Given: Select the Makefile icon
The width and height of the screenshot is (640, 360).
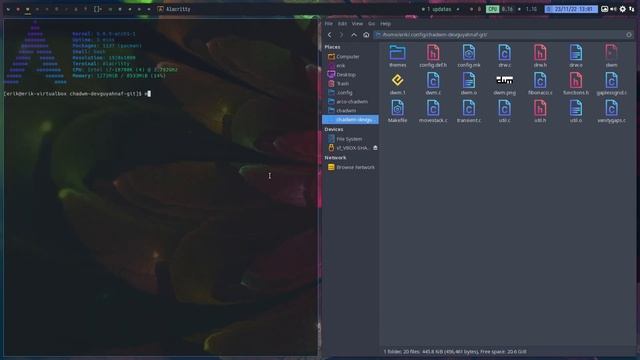Looking at the screenshot, I should click(x=397, y=111).
